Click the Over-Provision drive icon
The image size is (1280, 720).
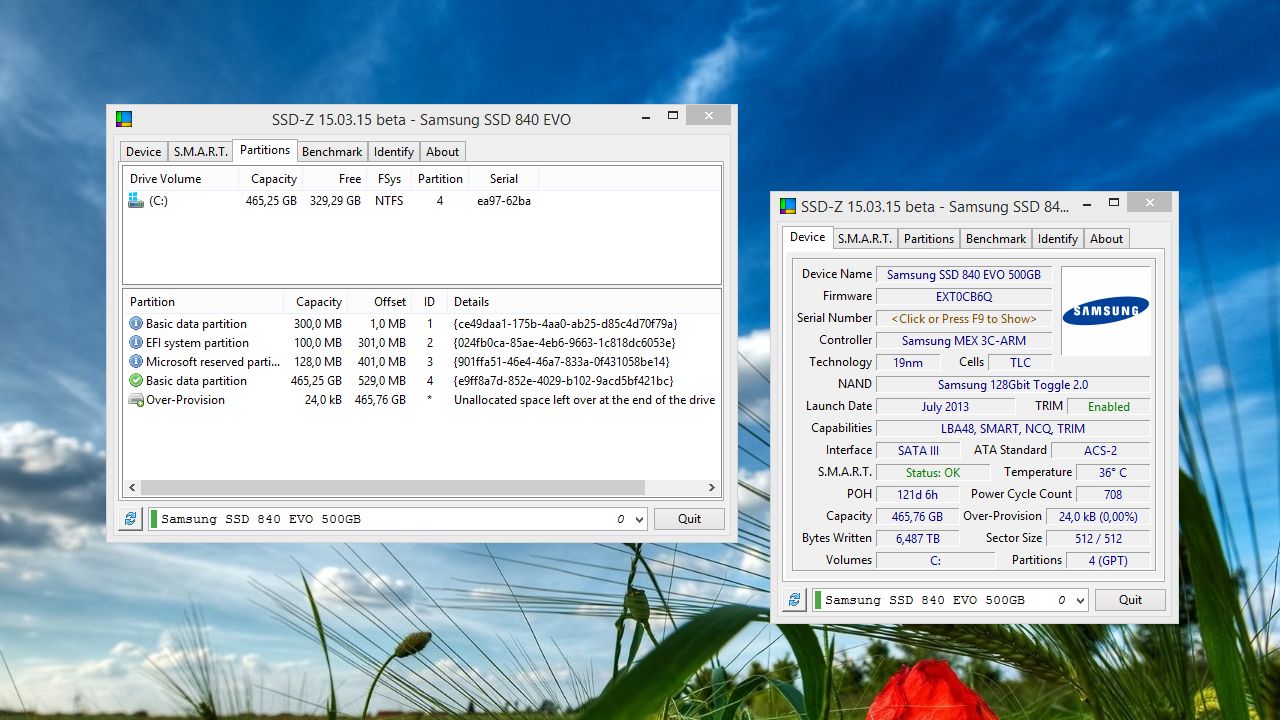tap(136, 400)
